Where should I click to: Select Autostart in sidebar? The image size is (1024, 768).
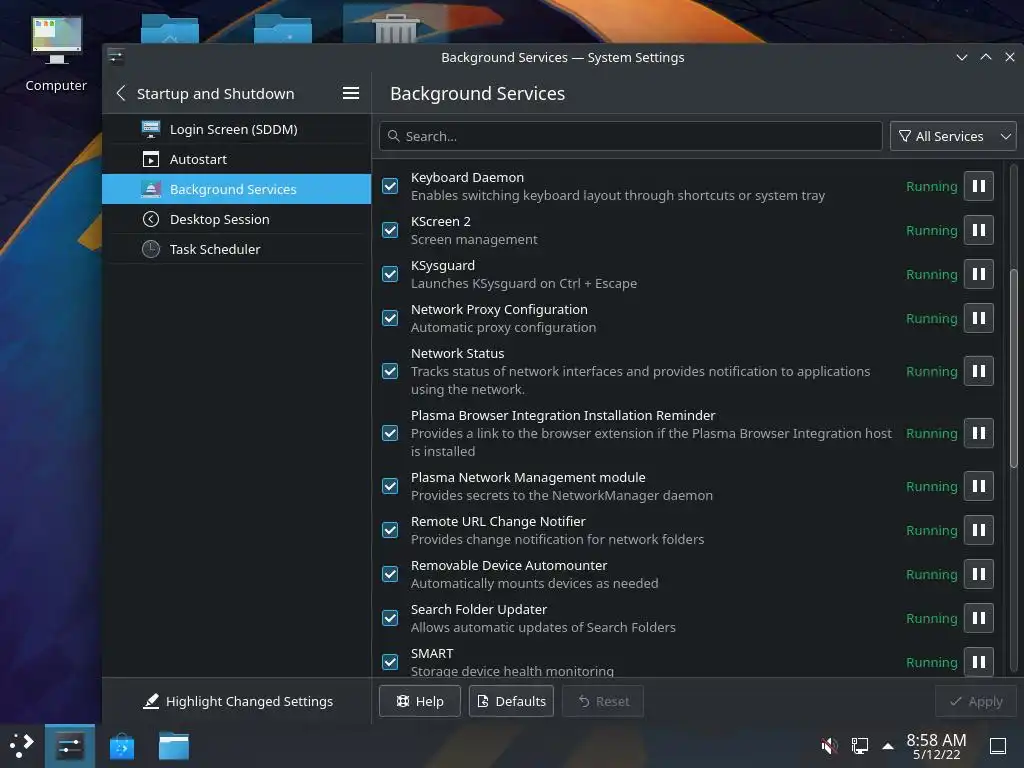236,159
